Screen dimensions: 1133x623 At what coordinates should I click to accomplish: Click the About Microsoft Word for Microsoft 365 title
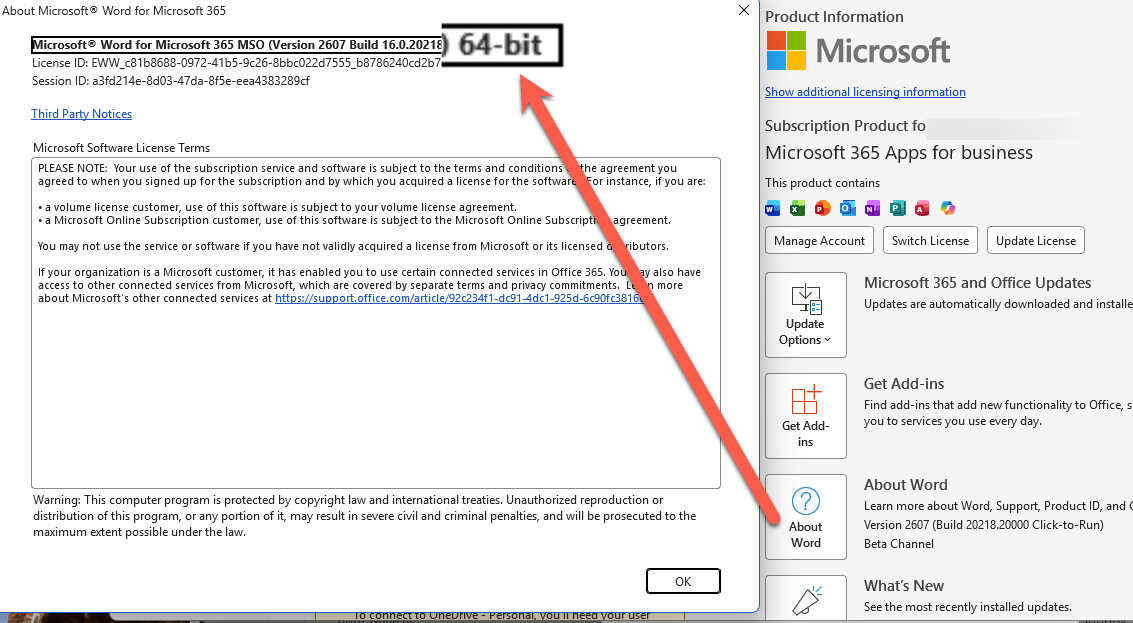pyautogui.click(x=114, y=11)
